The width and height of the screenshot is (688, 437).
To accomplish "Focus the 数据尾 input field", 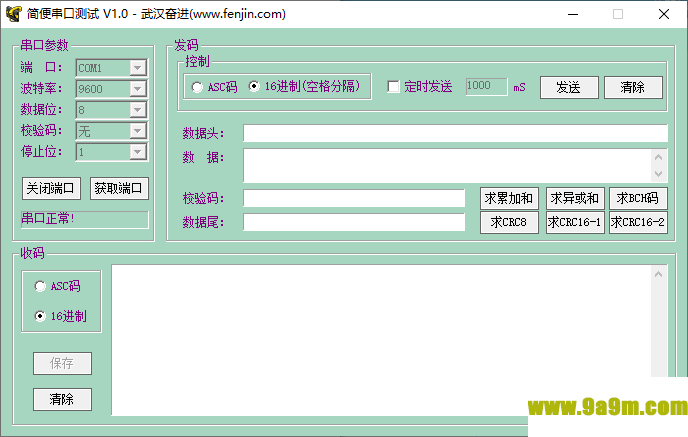I will coord(354,222).
